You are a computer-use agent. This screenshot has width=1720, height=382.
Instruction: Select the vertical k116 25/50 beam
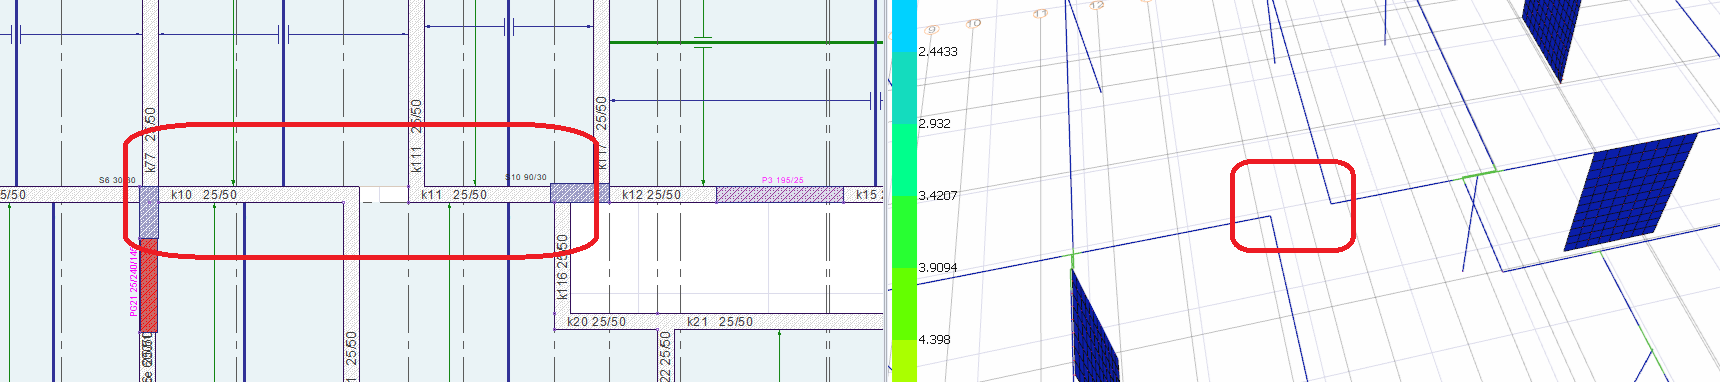tap(562, 267)
